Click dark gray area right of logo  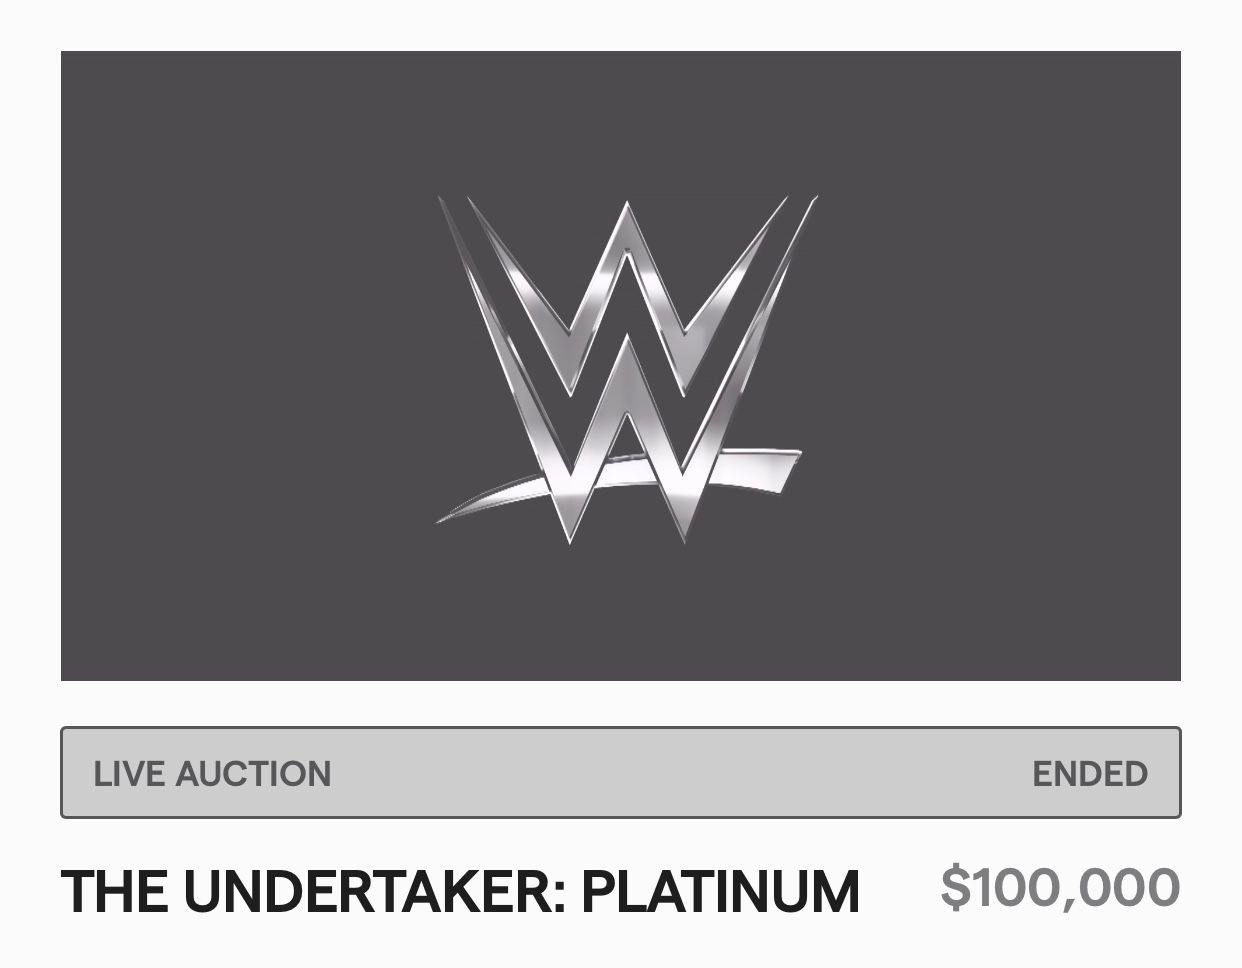coord(1000,366)
